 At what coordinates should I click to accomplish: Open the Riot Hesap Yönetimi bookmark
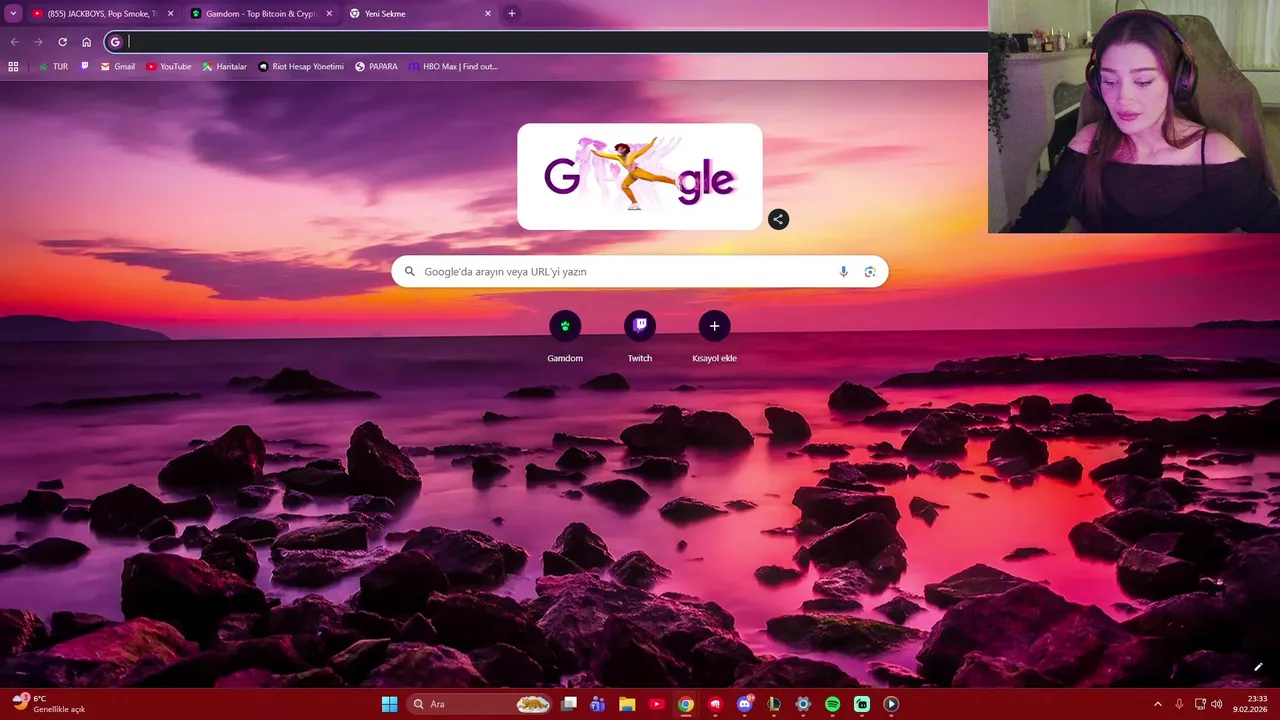coord(300,67)
